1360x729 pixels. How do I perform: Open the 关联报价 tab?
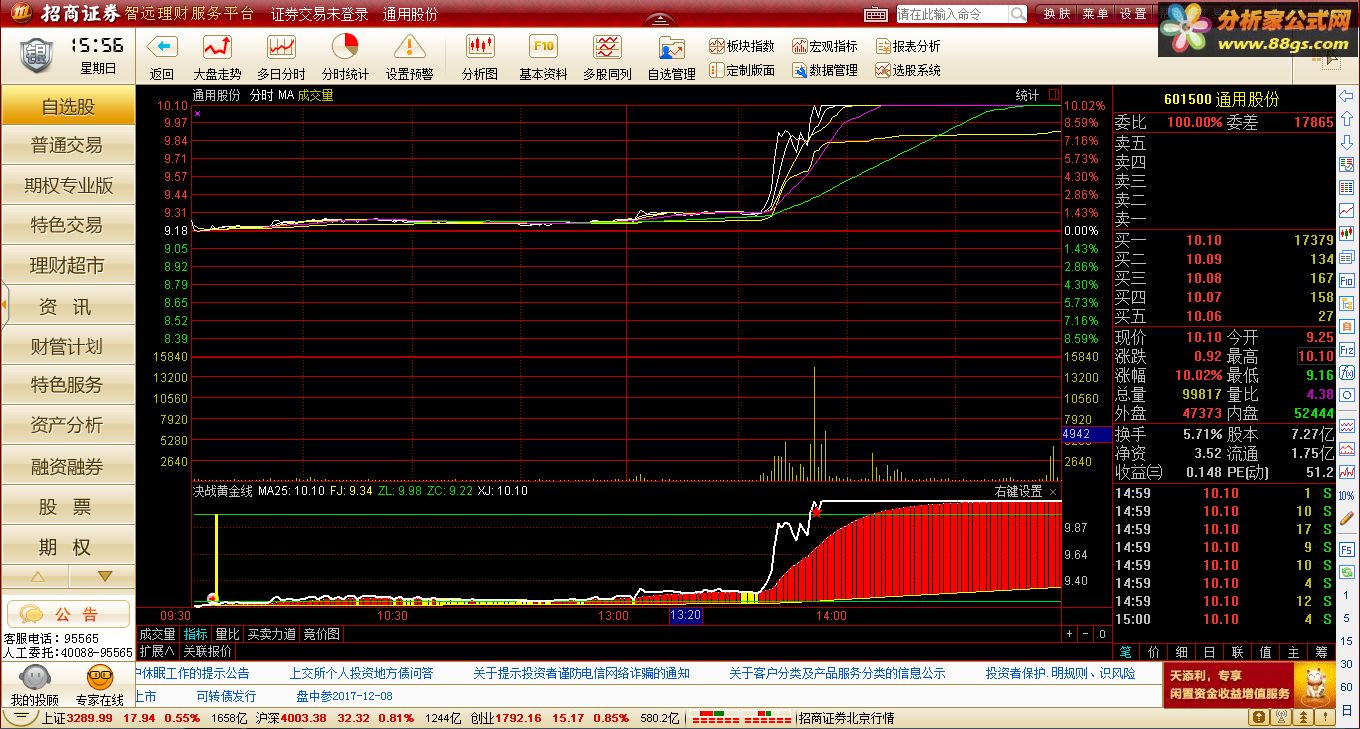(207, 651)
